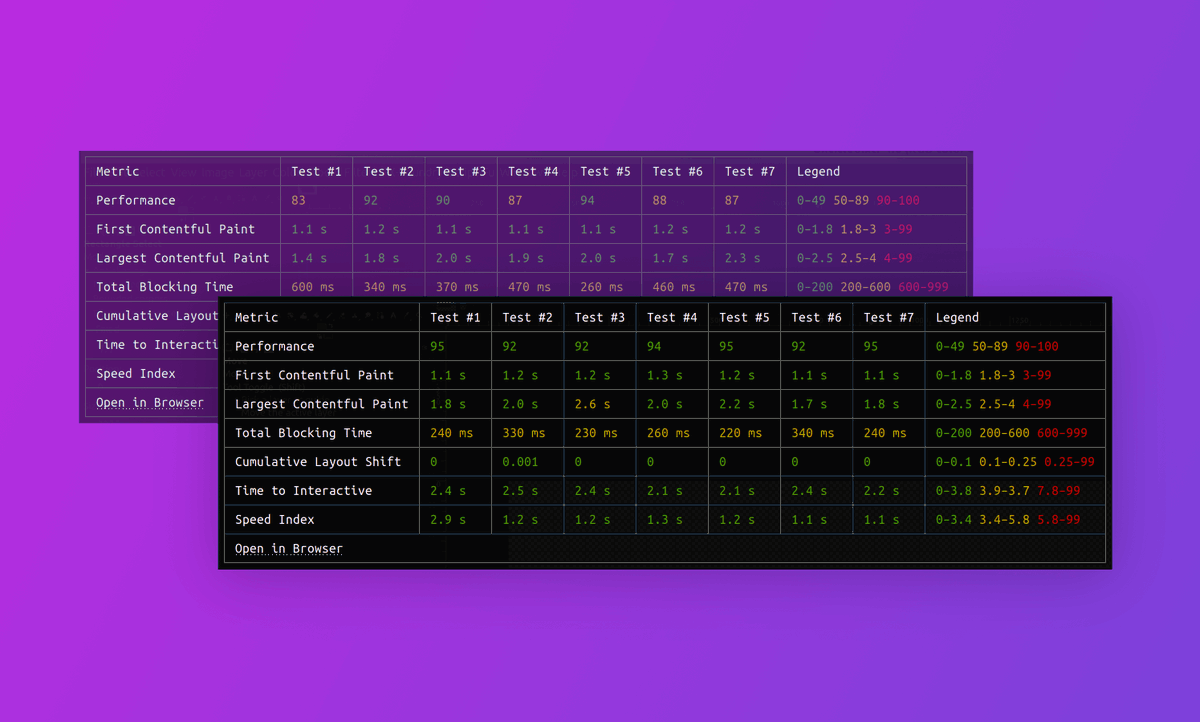Image resolution: width=1200 pixels, height=722 pixels.
Task: Click the 600-999 legend range in front table
Action: [1062, 433]
